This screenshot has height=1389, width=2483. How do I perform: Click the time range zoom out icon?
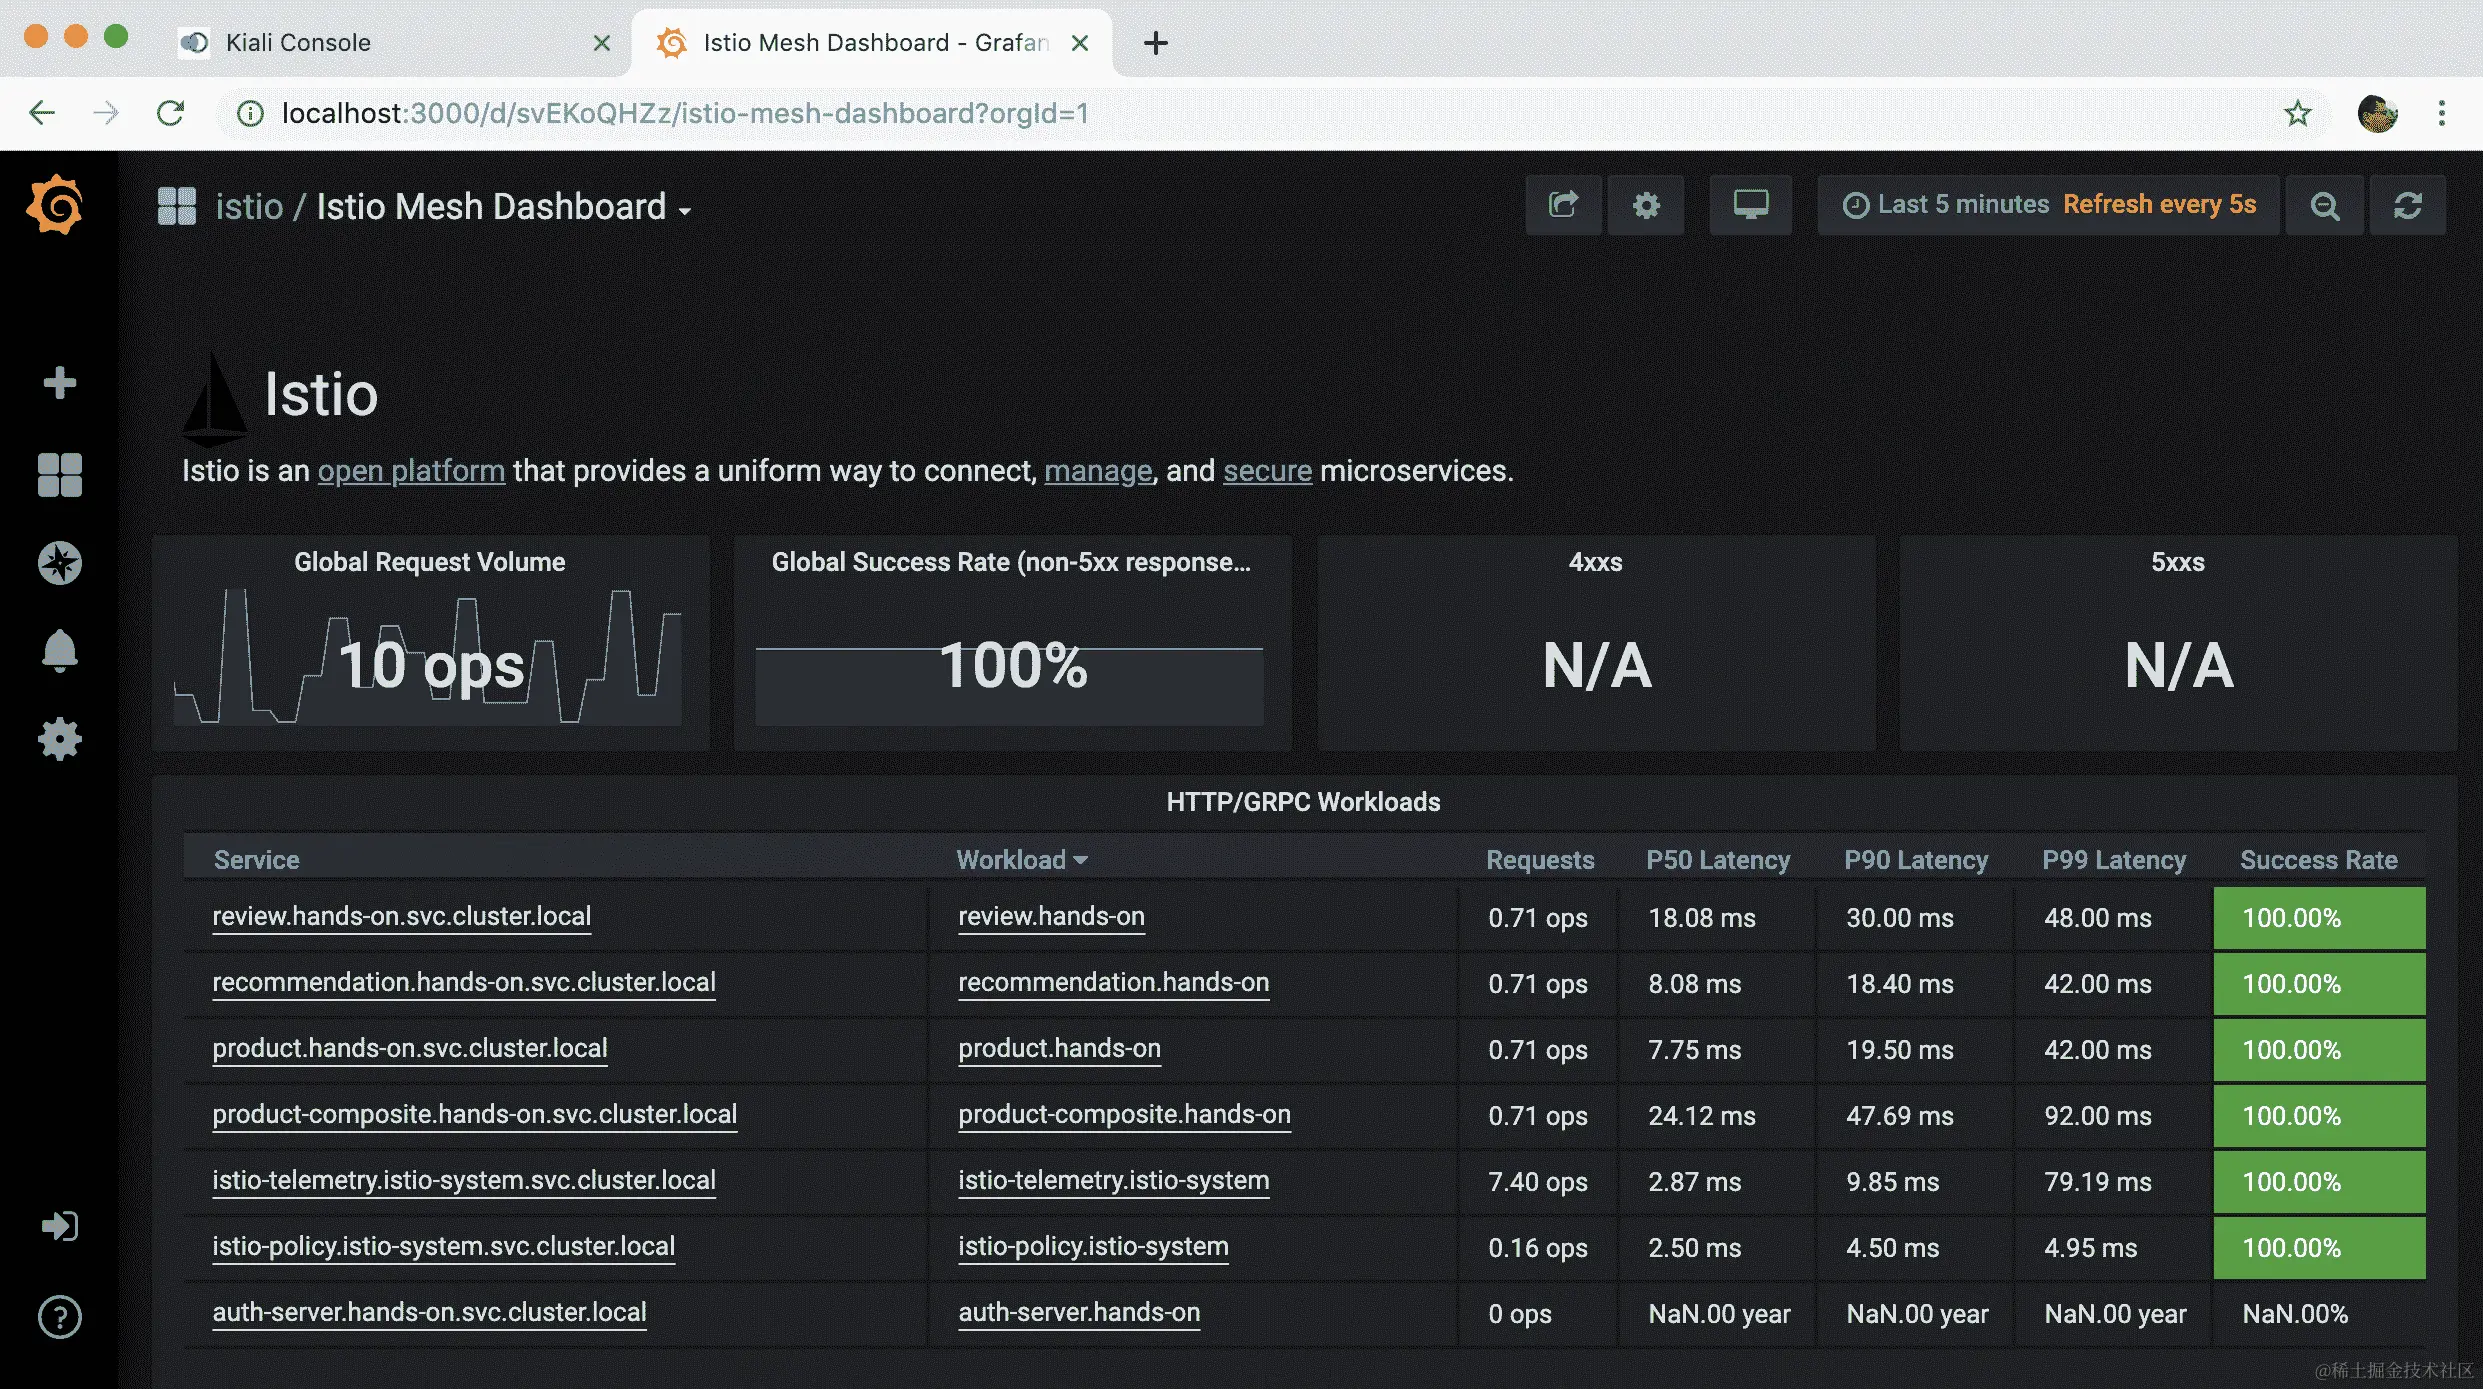click(x=2324, y=205)
